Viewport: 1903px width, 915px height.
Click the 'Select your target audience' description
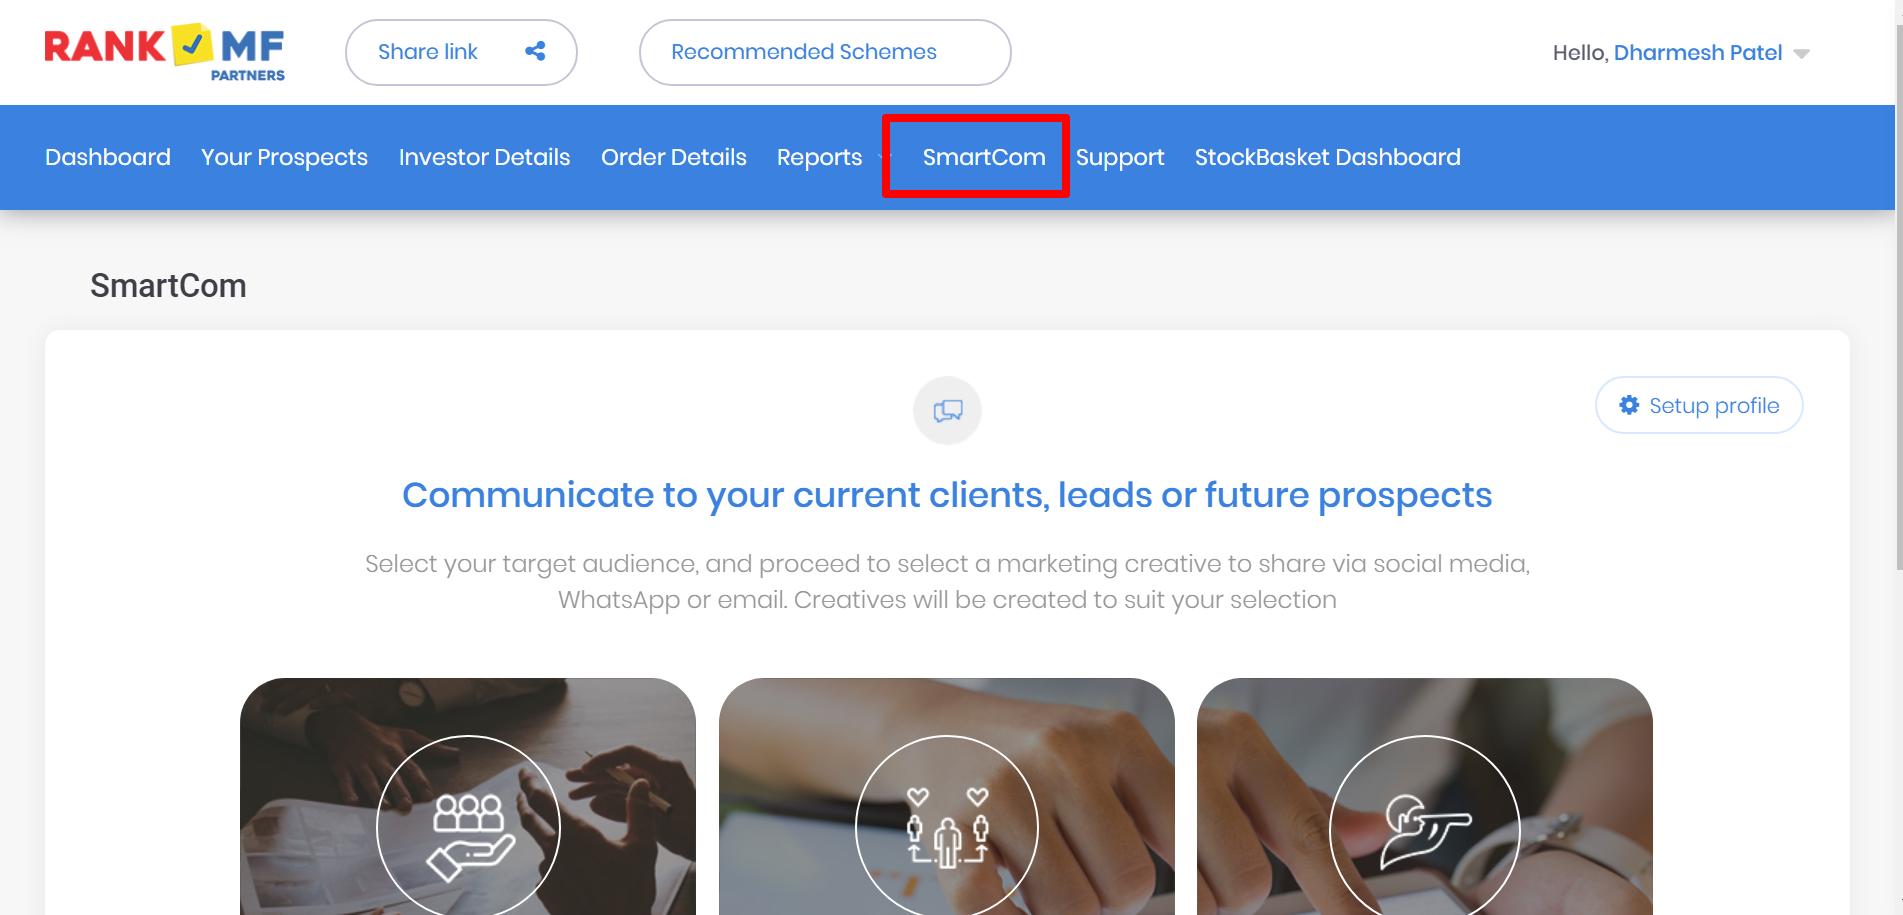(947, 581)
